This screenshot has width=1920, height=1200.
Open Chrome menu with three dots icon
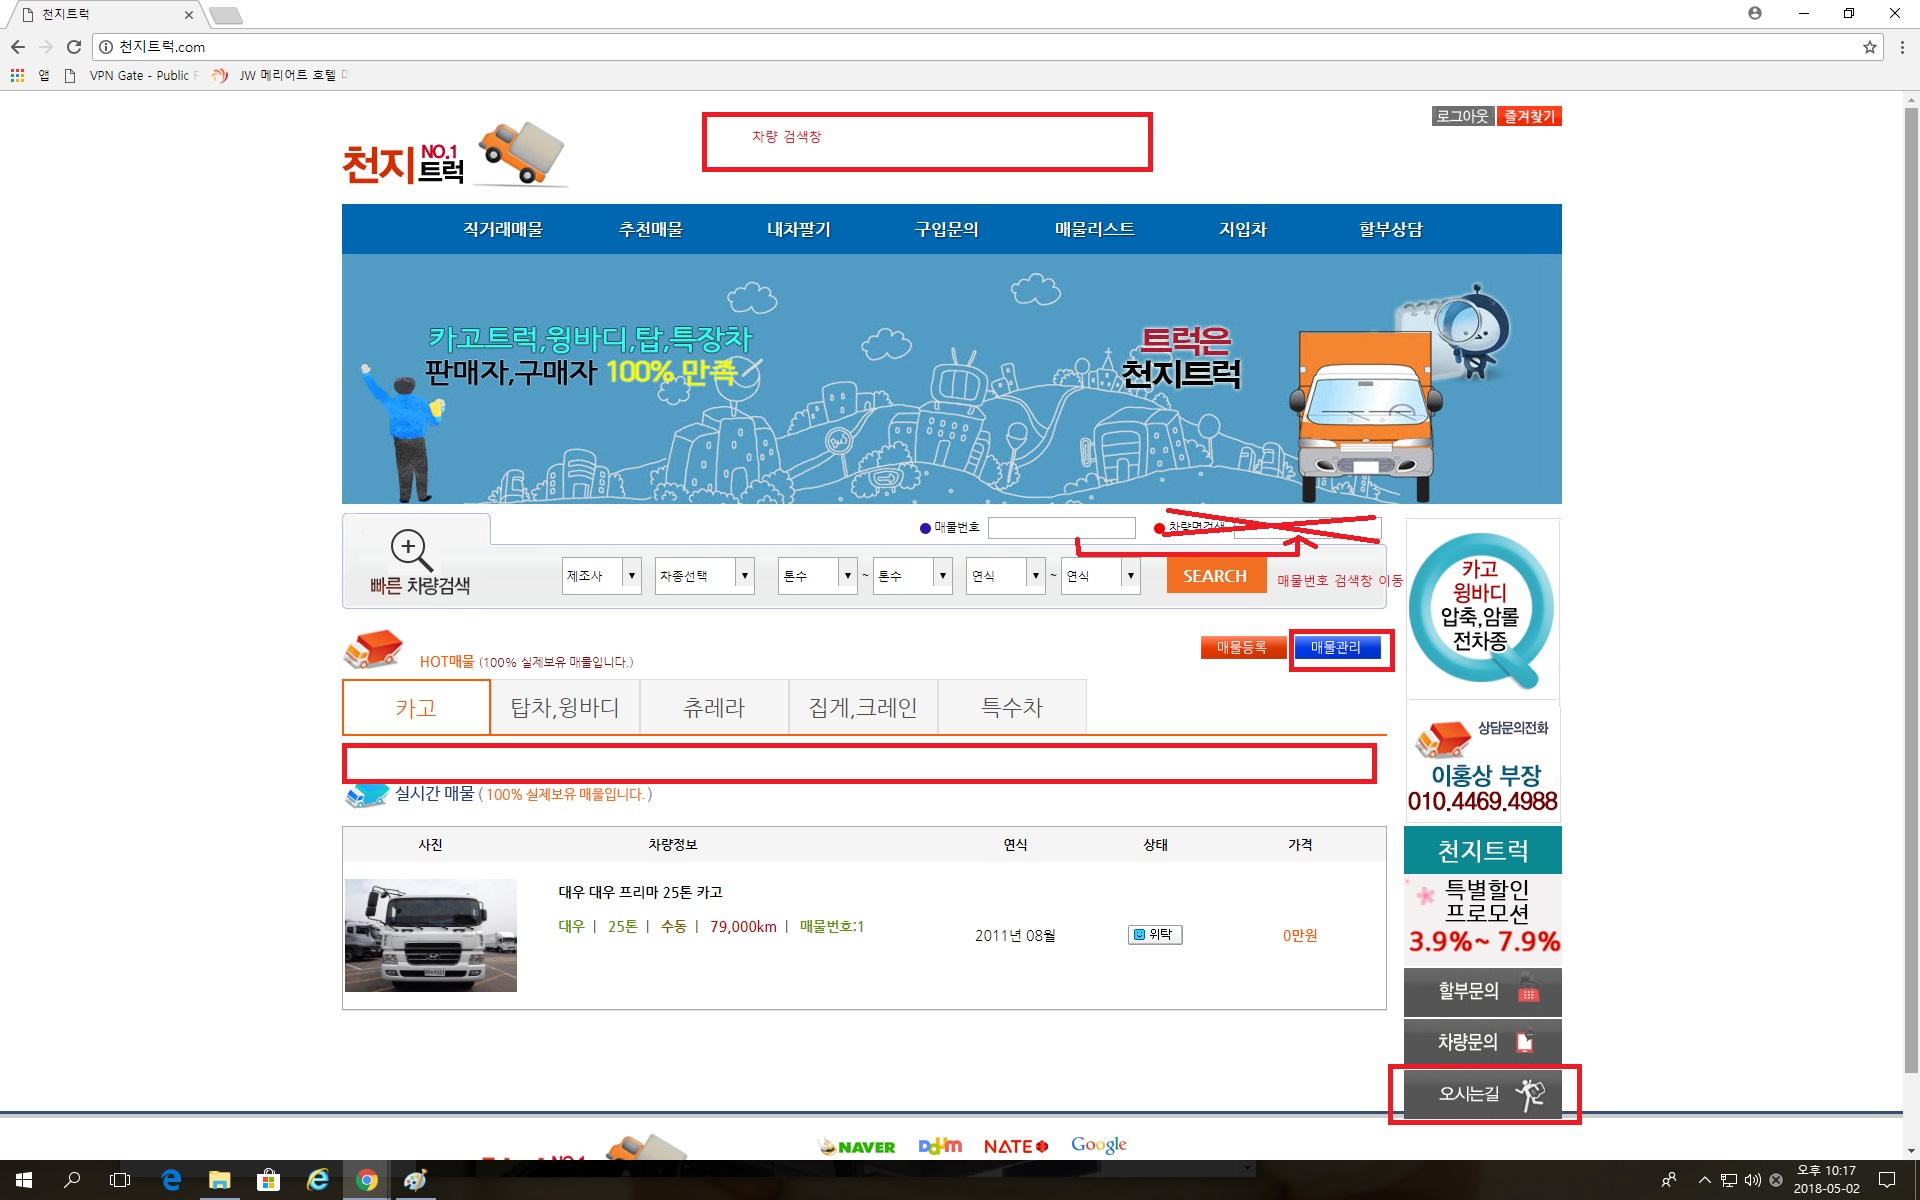point(1903,47)
